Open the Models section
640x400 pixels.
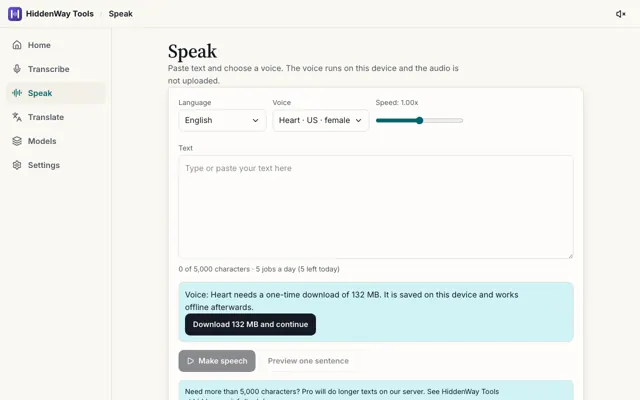56,141
